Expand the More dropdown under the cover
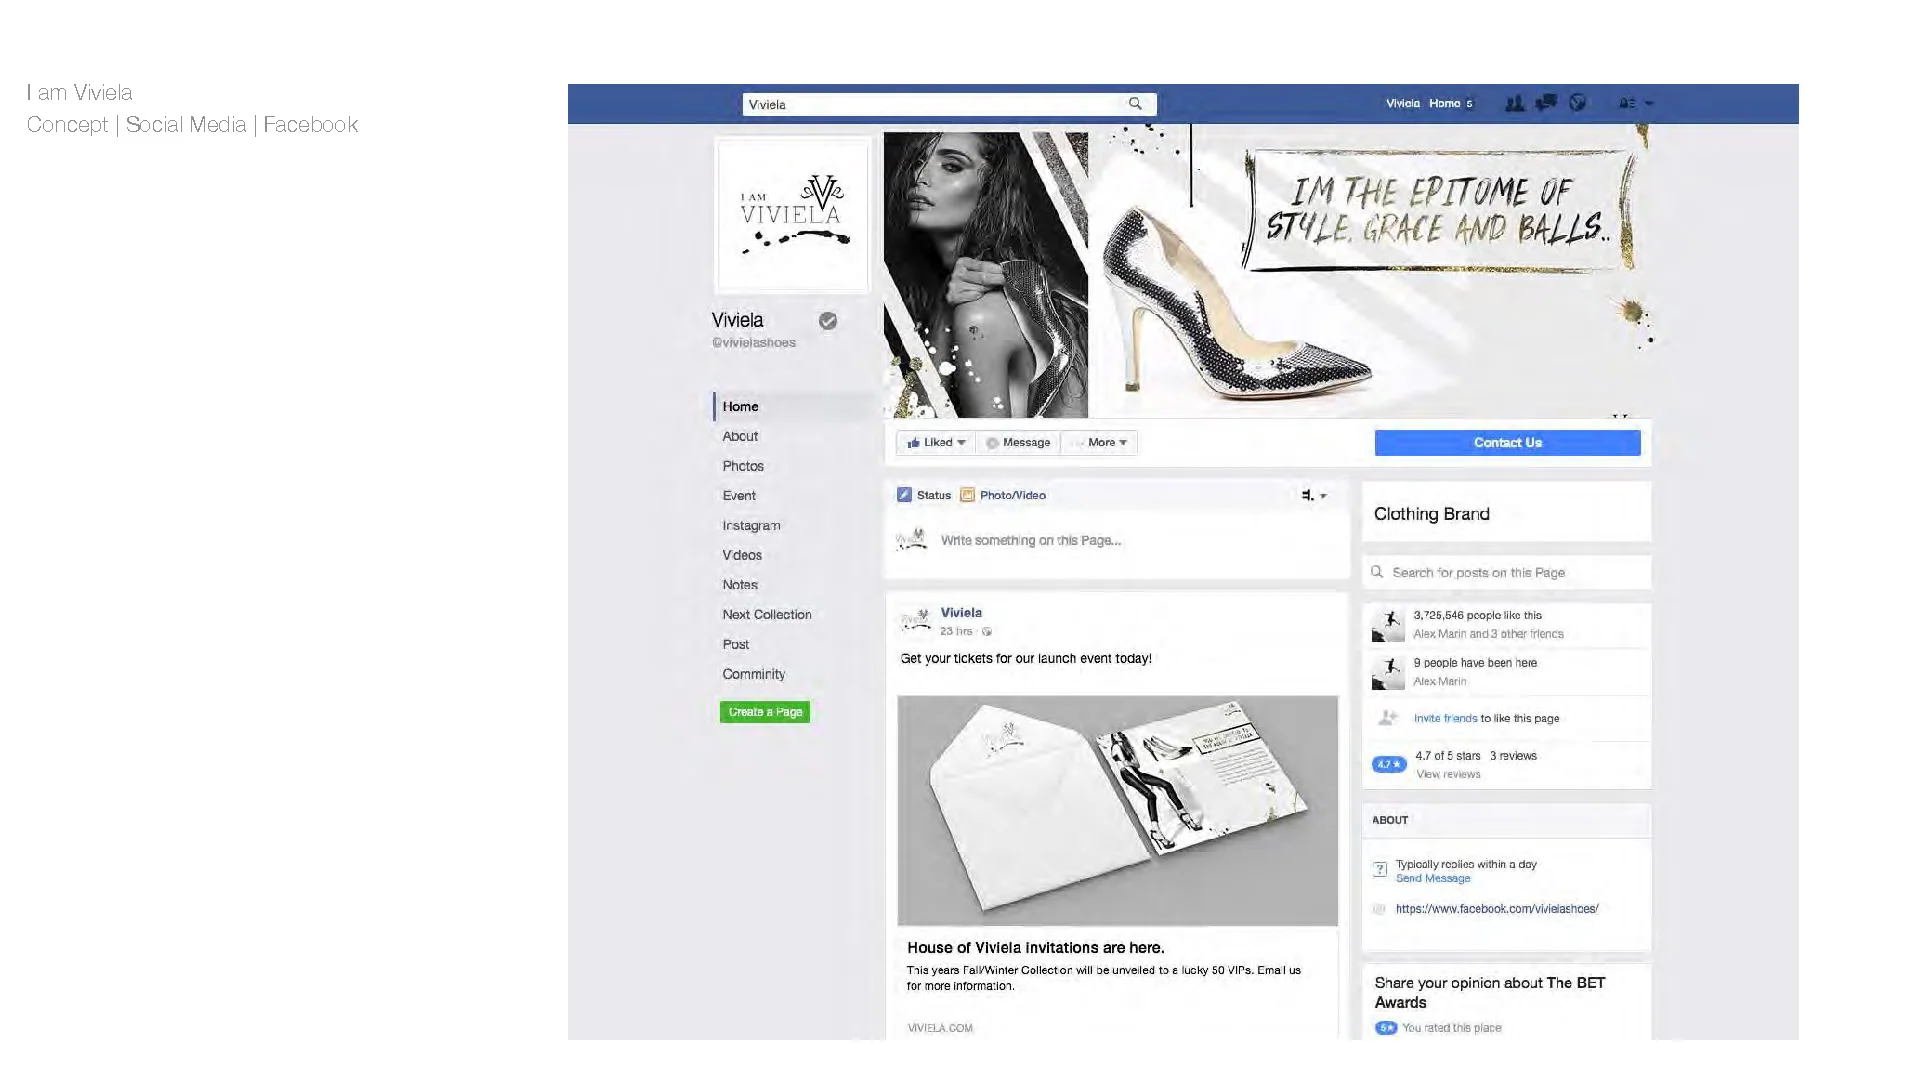 click(1099, 442)
